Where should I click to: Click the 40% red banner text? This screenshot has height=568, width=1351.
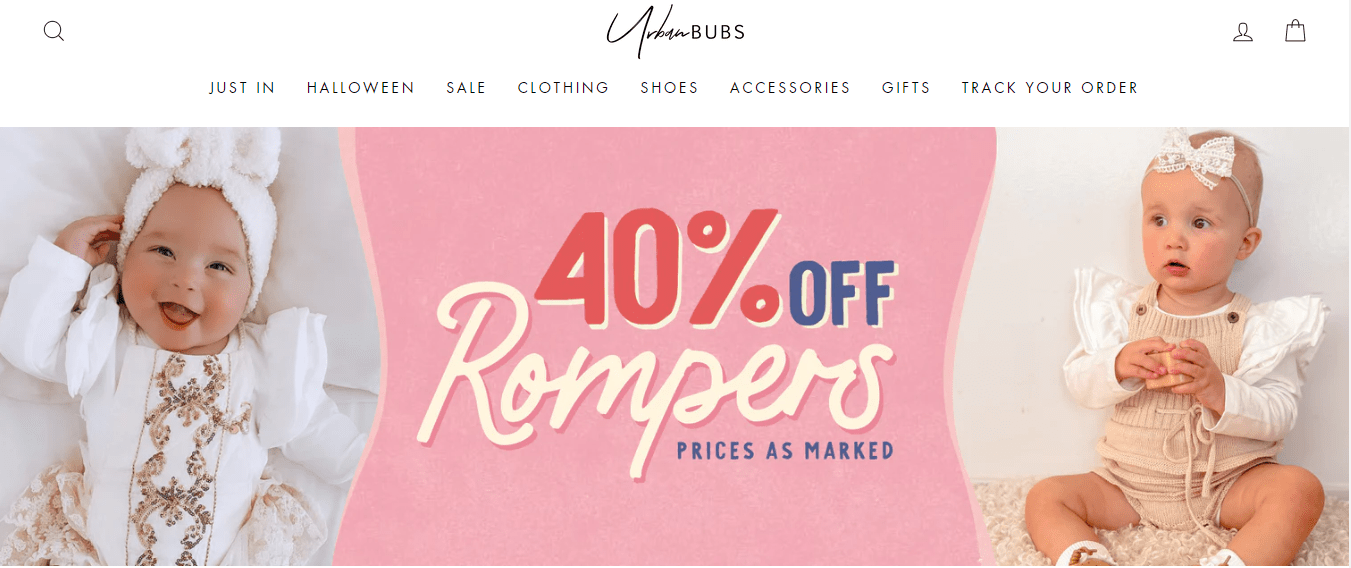(x=660, y=267)
